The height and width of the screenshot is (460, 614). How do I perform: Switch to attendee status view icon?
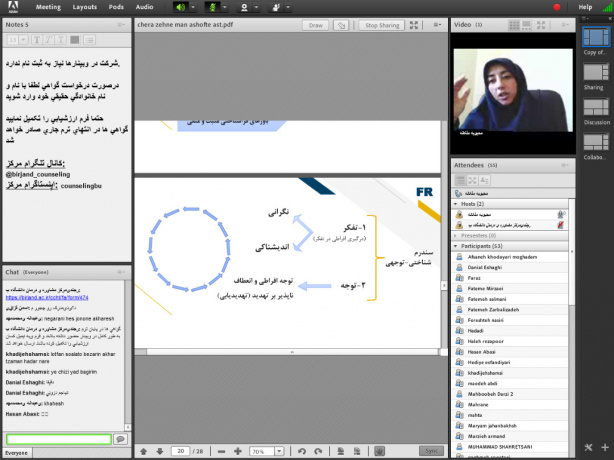[x=484, y=180]
